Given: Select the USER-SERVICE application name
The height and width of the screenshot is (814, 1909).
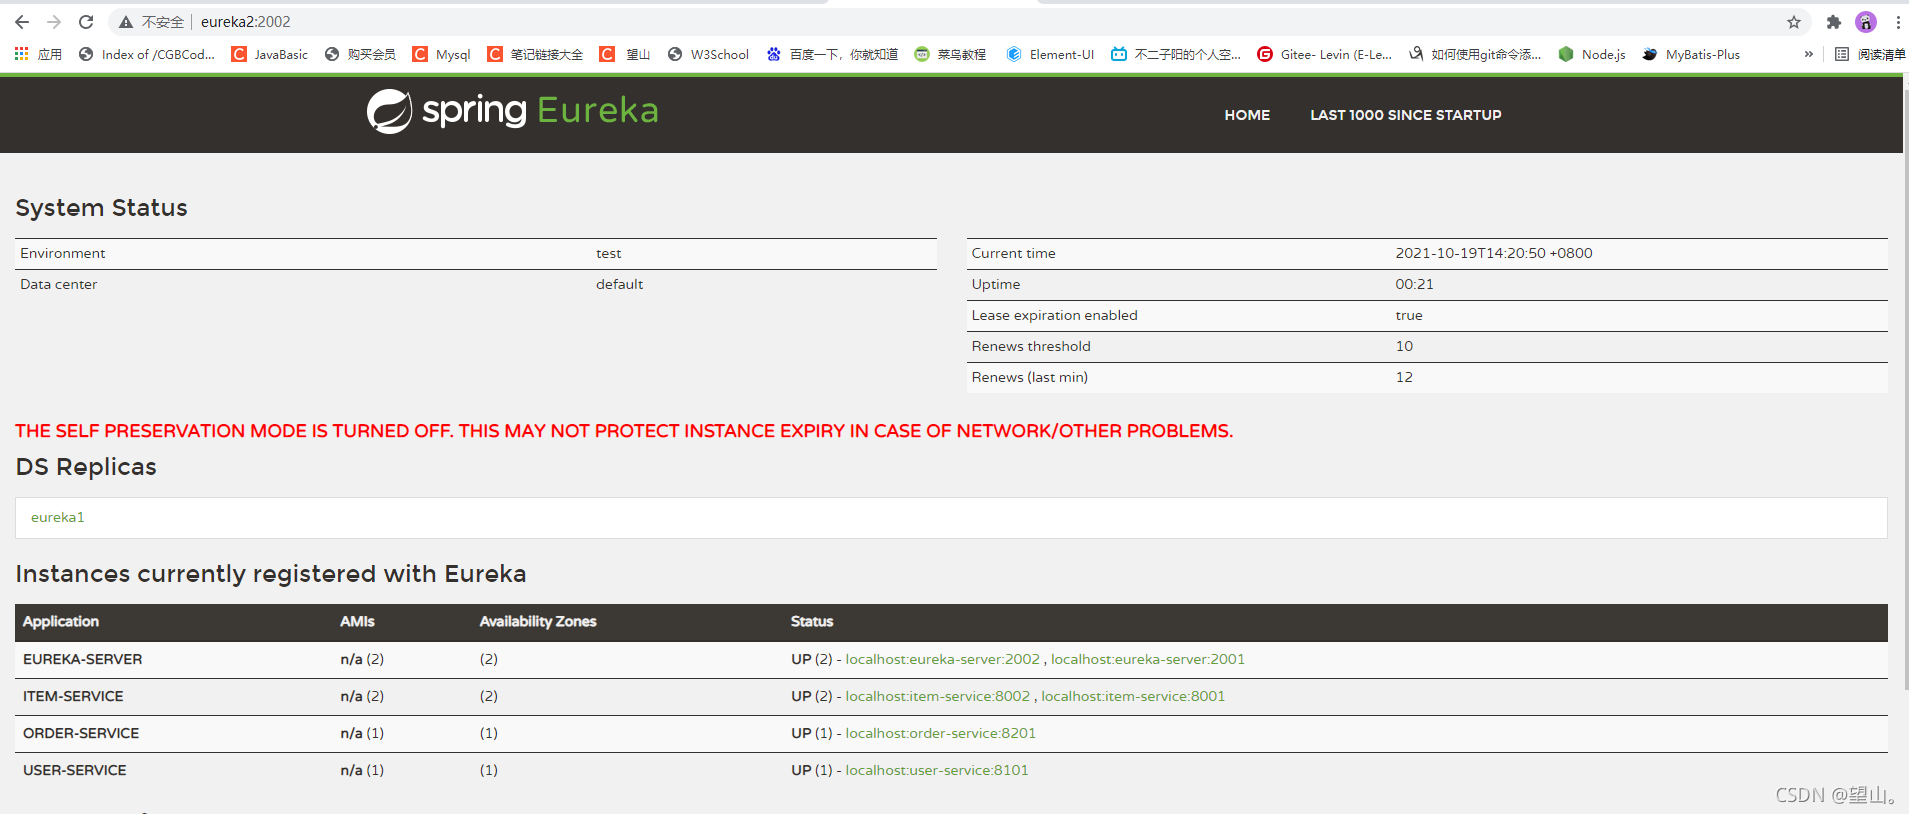Looking at the screenshot, I should click(74, 770).
